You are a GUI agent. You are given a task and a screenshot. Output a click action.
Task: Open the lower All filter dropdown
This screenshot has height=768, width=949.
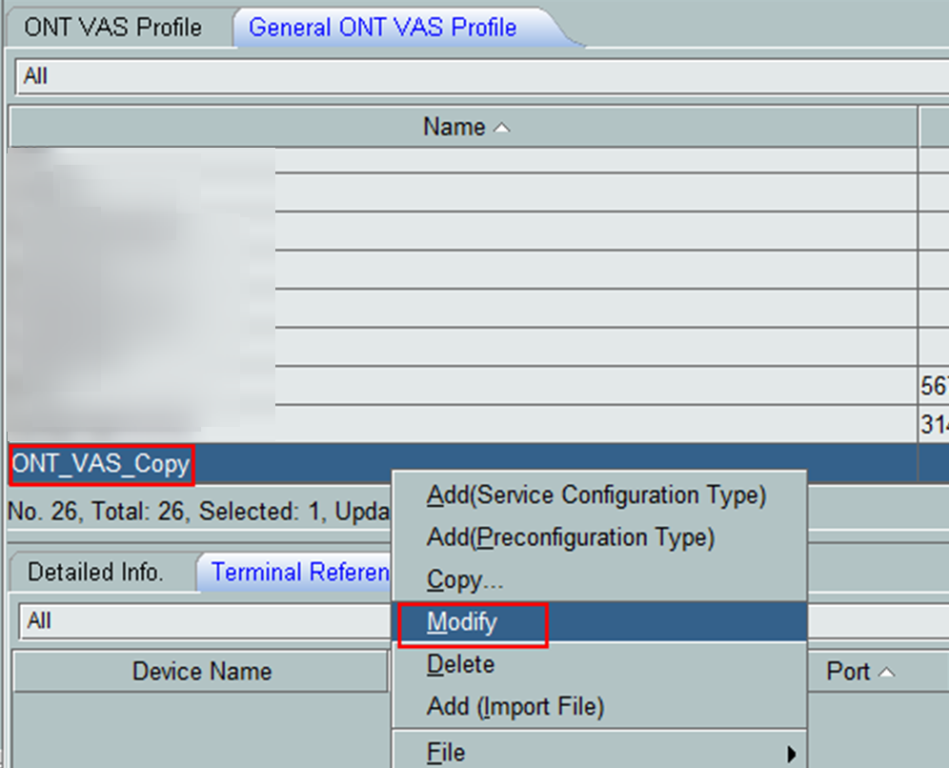pos(200,621)
